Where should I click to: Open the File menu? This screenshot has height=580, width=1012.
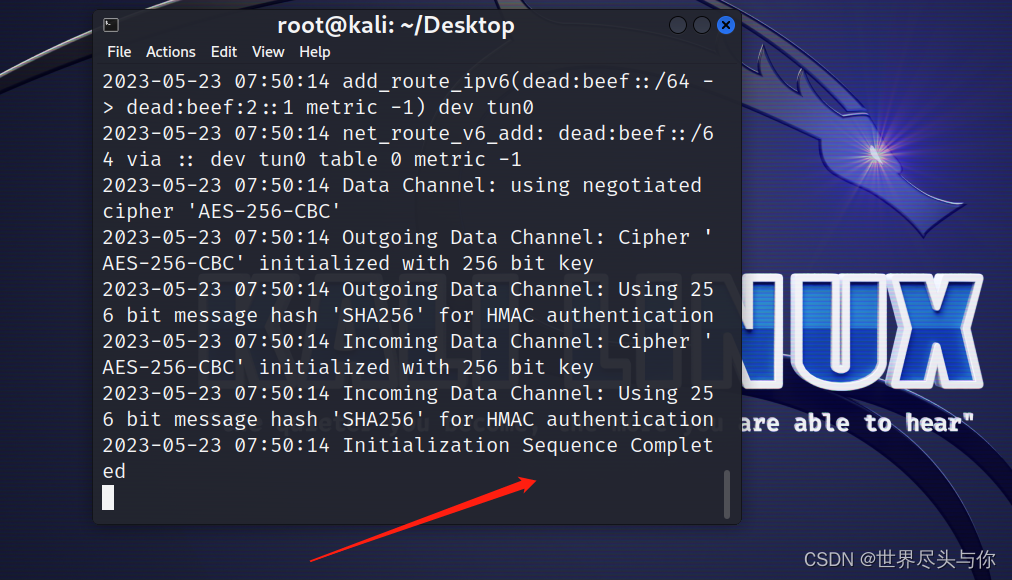pos(119,52)
